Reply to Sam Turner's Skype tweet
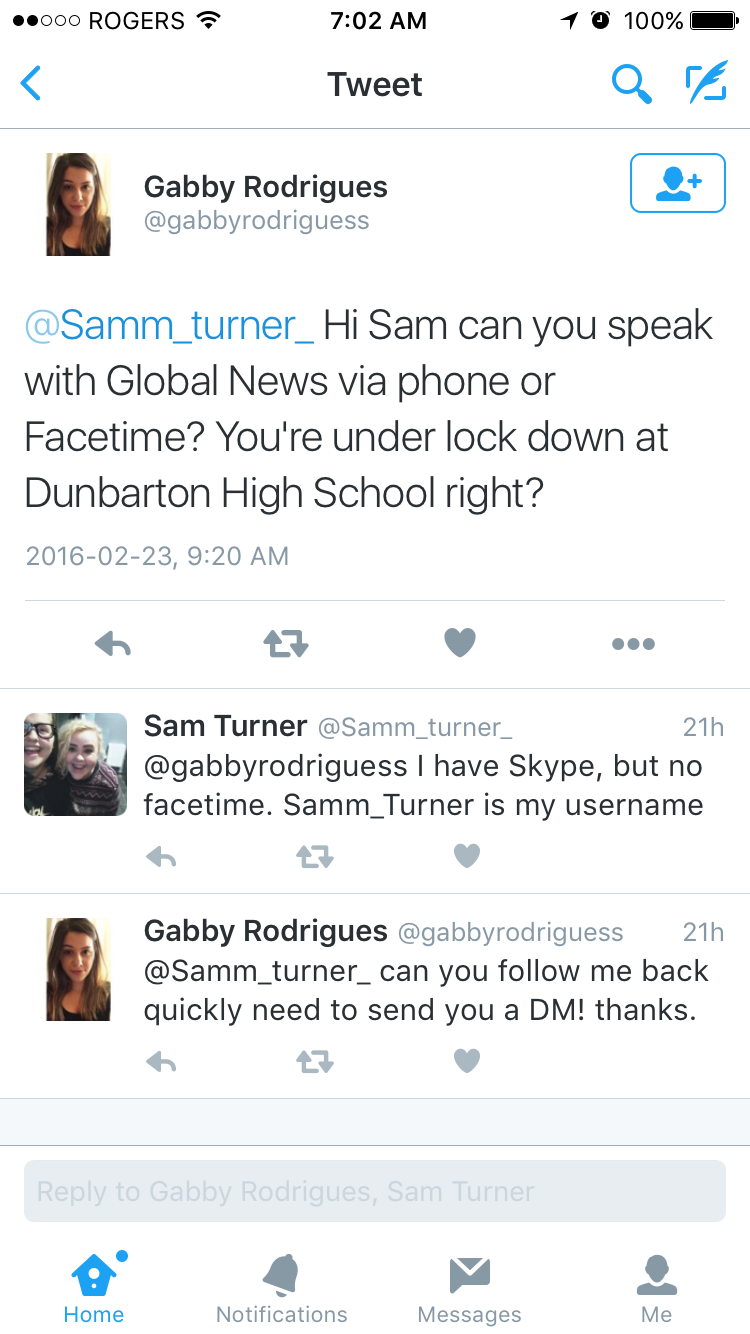This screenshot has height=1334, width=750. tap(161, 856)
